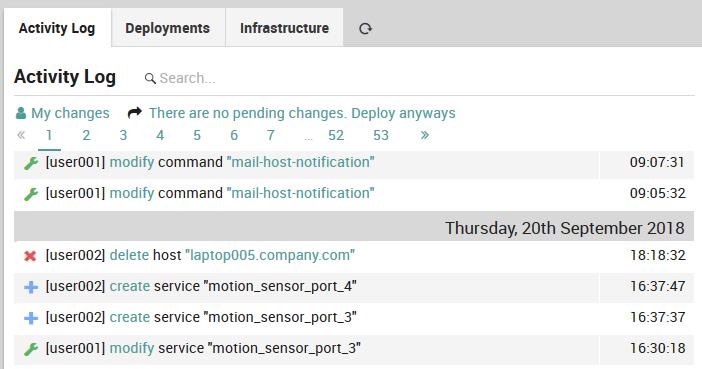Image resolution: width=702 pixels, height=369 pixels.
Task: Go to page 4
Action: point(160,135)
